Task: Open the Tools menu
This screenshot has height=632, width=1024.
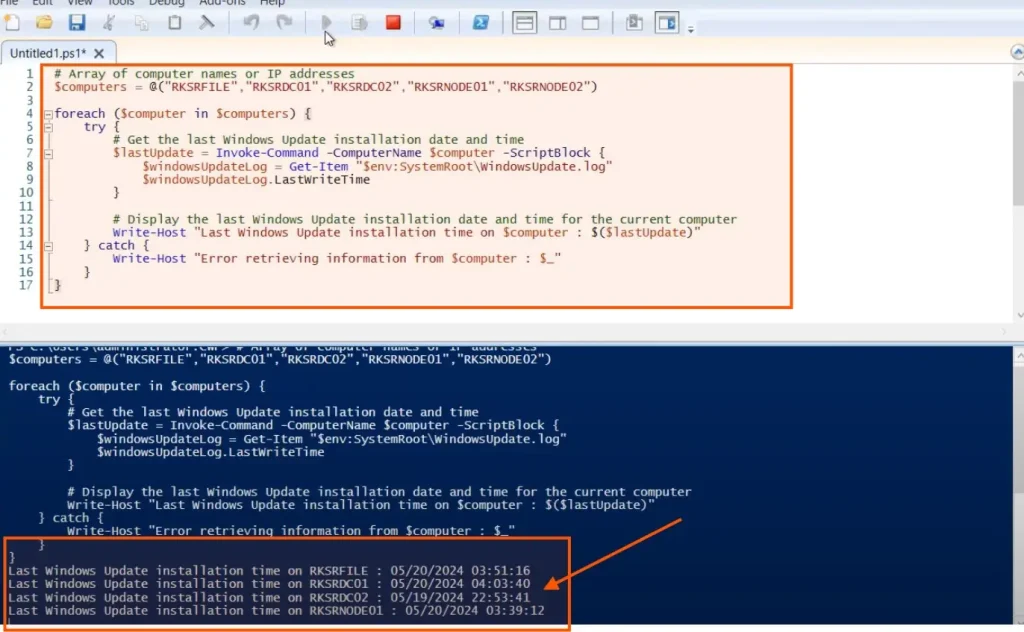Action: click(x=121, y=3)
